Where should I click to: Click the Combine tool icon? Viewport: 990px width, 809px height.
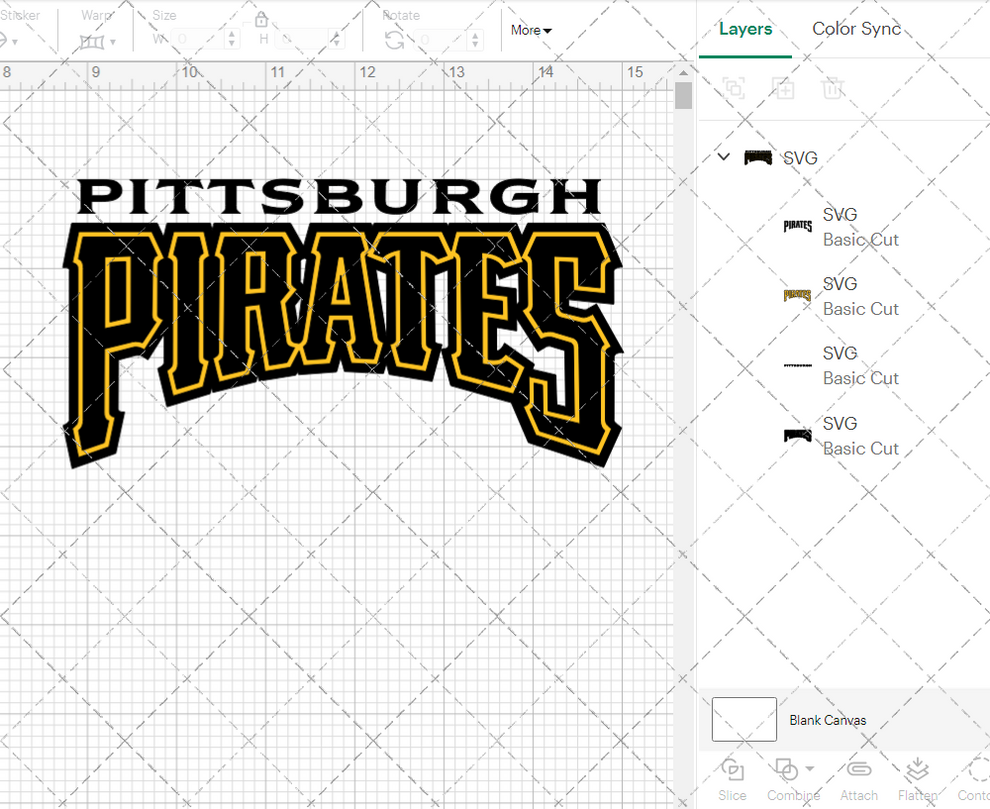785,770
